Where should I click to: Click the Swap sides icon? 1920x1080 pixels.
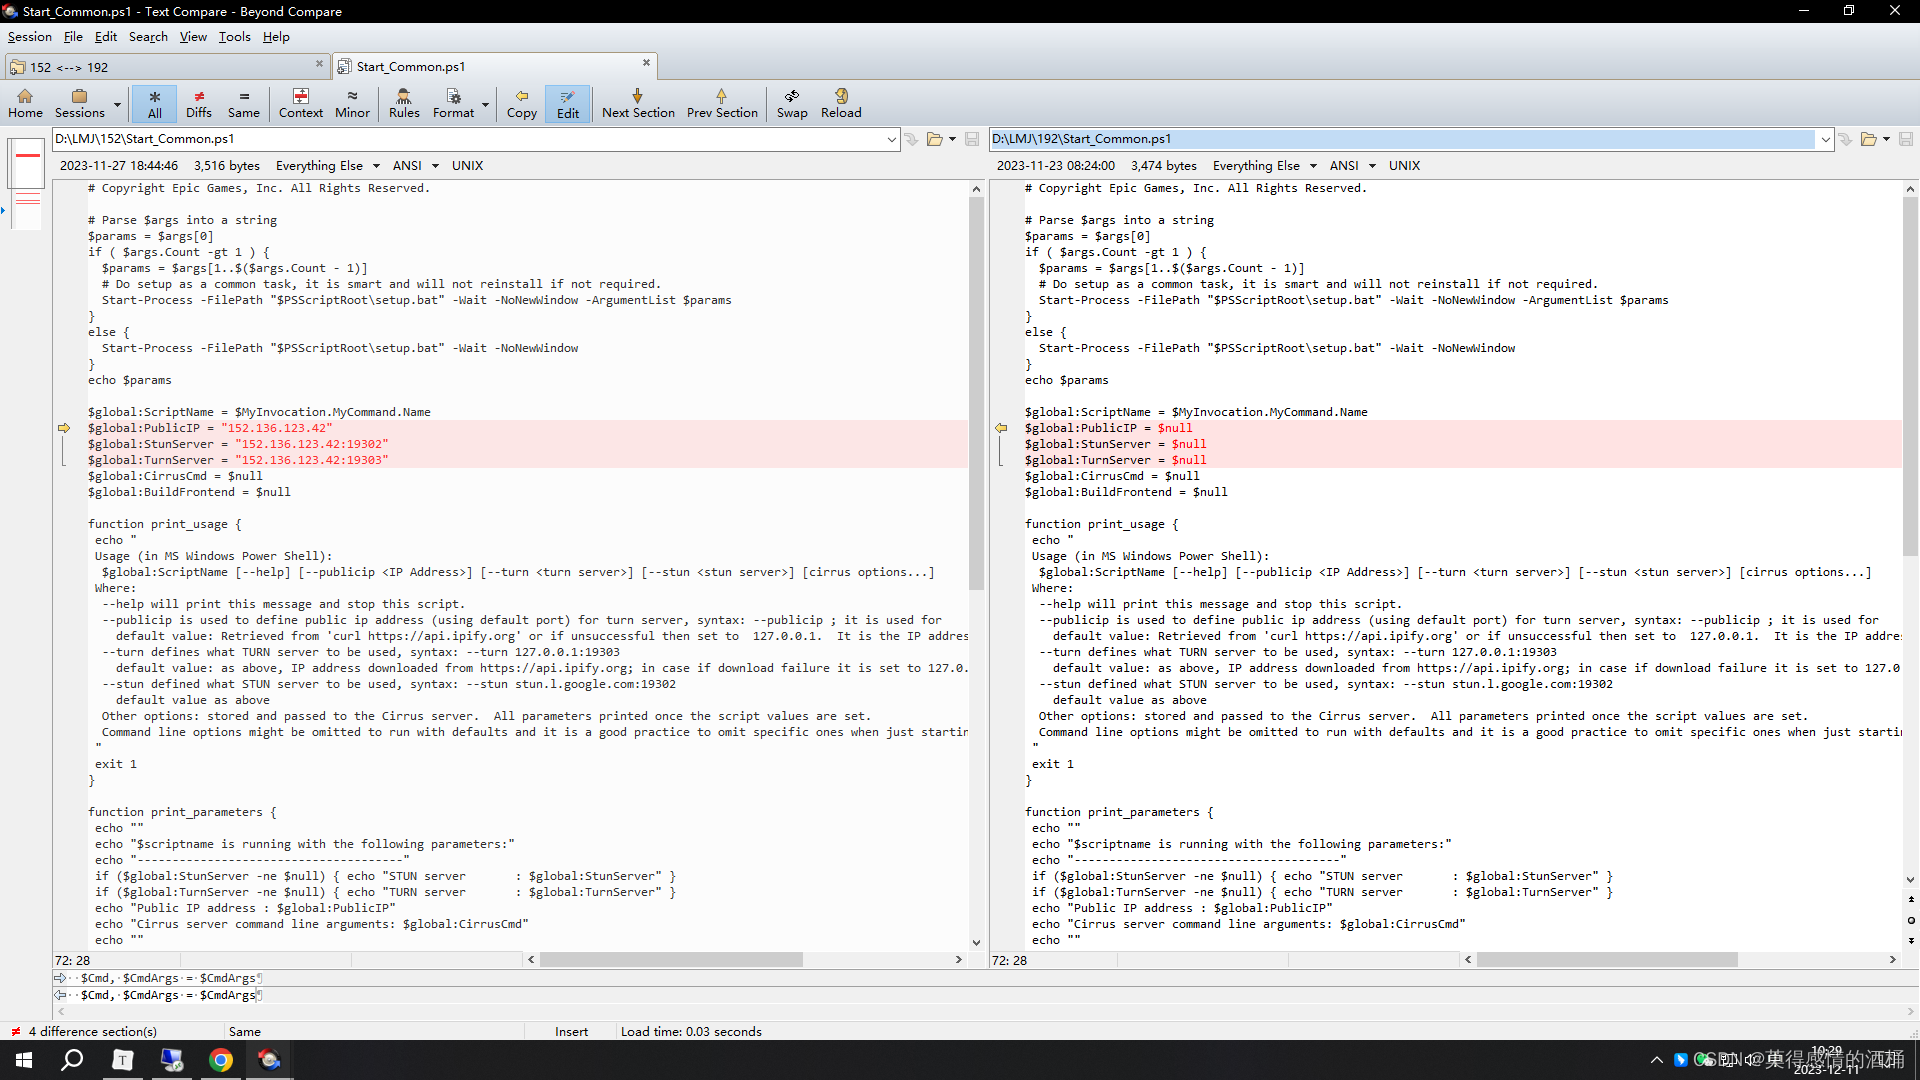(x=791, y=103)
